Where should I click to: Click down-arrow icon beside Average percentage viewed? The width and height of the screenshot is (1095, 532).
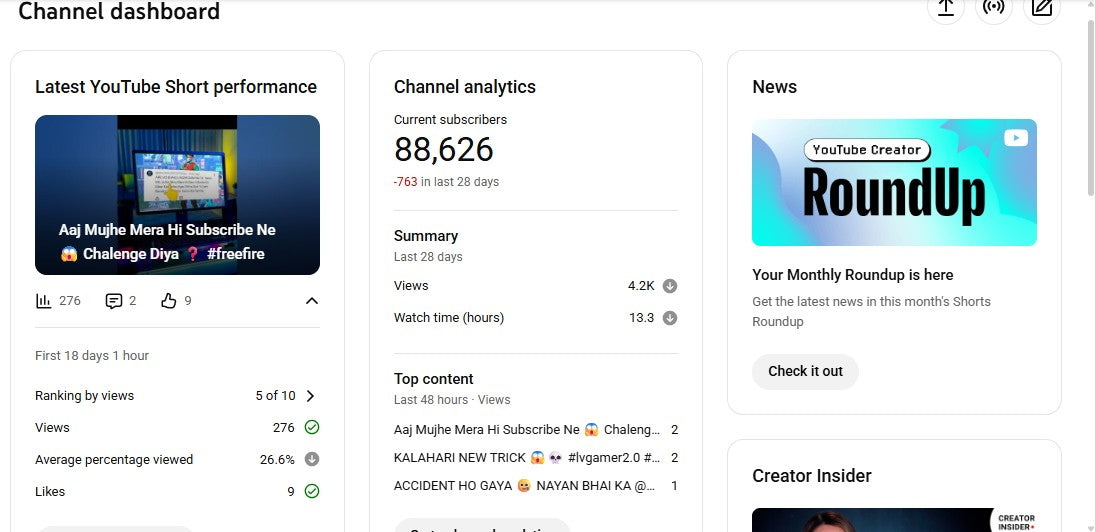[312, 460]
